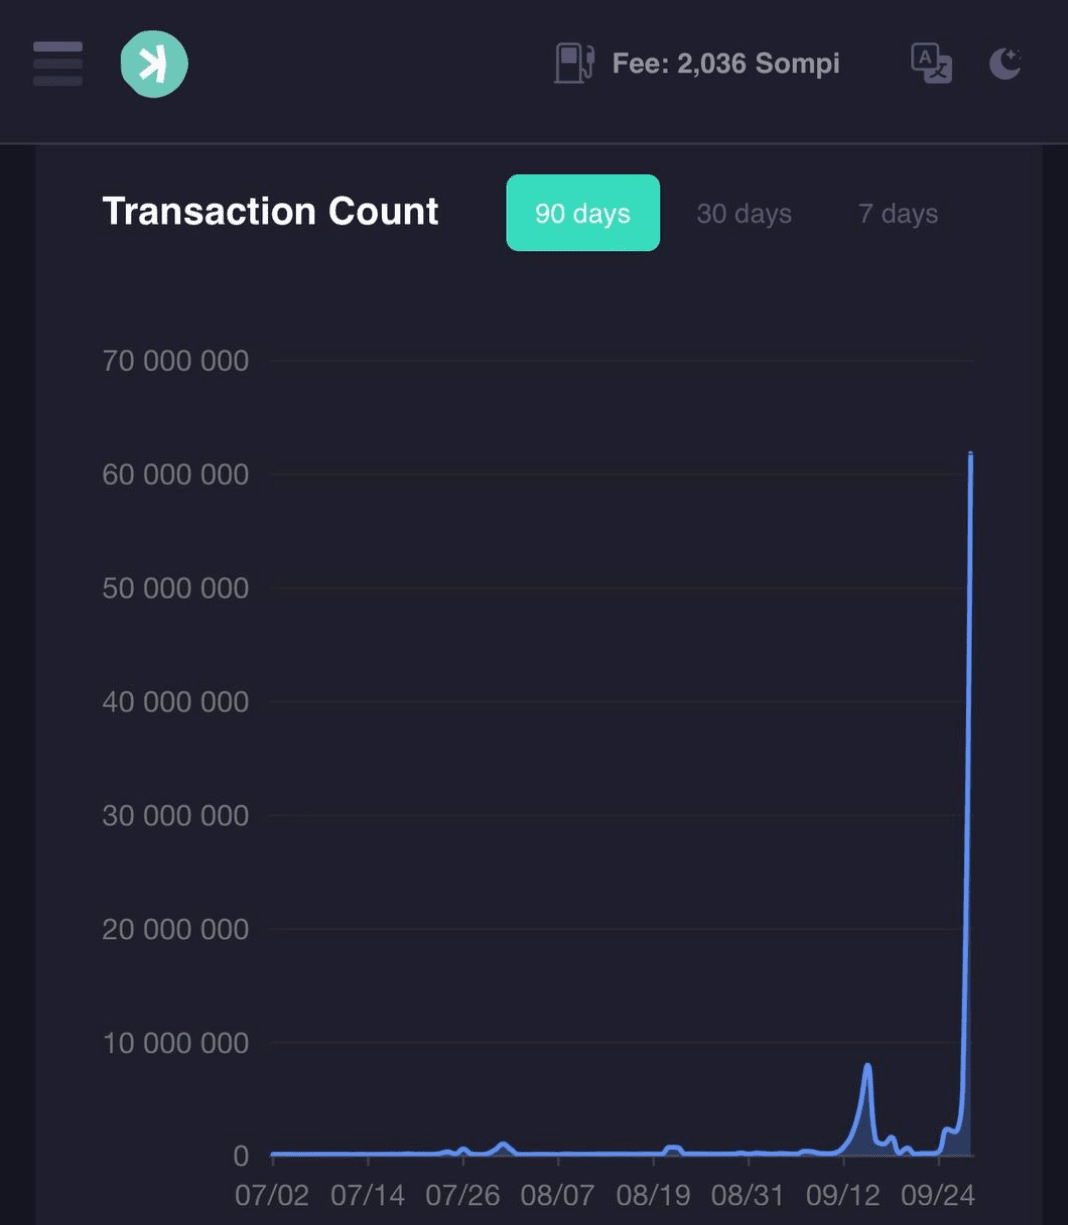Viewport: 1068px width, 1225px height.
Task: Click the top of the chart spike
Action: pyautogui.click(x=970, y=455)
